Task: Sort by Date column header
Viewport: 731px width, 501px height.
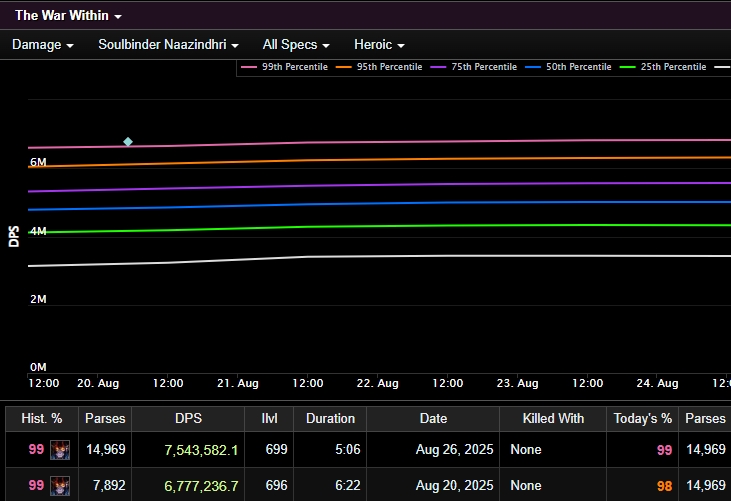Action: (x=433, y=419)
